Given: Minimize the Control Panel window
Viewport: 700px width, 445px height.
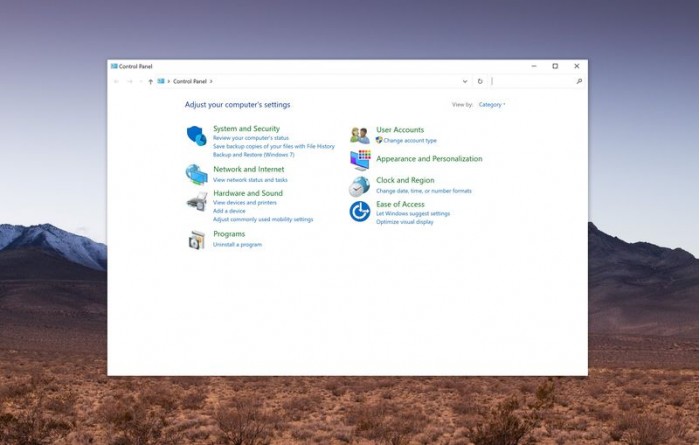Looking at the screenshot, I should 534,66.
